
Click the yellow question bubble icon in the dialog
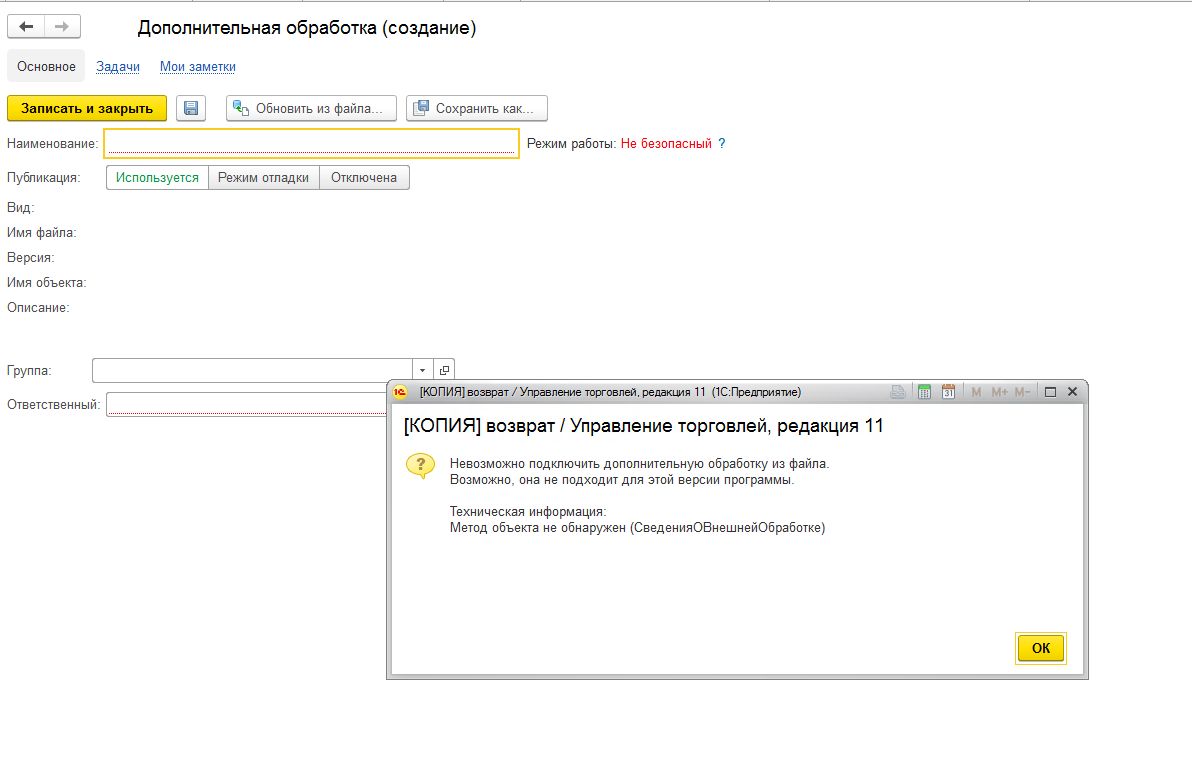[x=420, y=465]
